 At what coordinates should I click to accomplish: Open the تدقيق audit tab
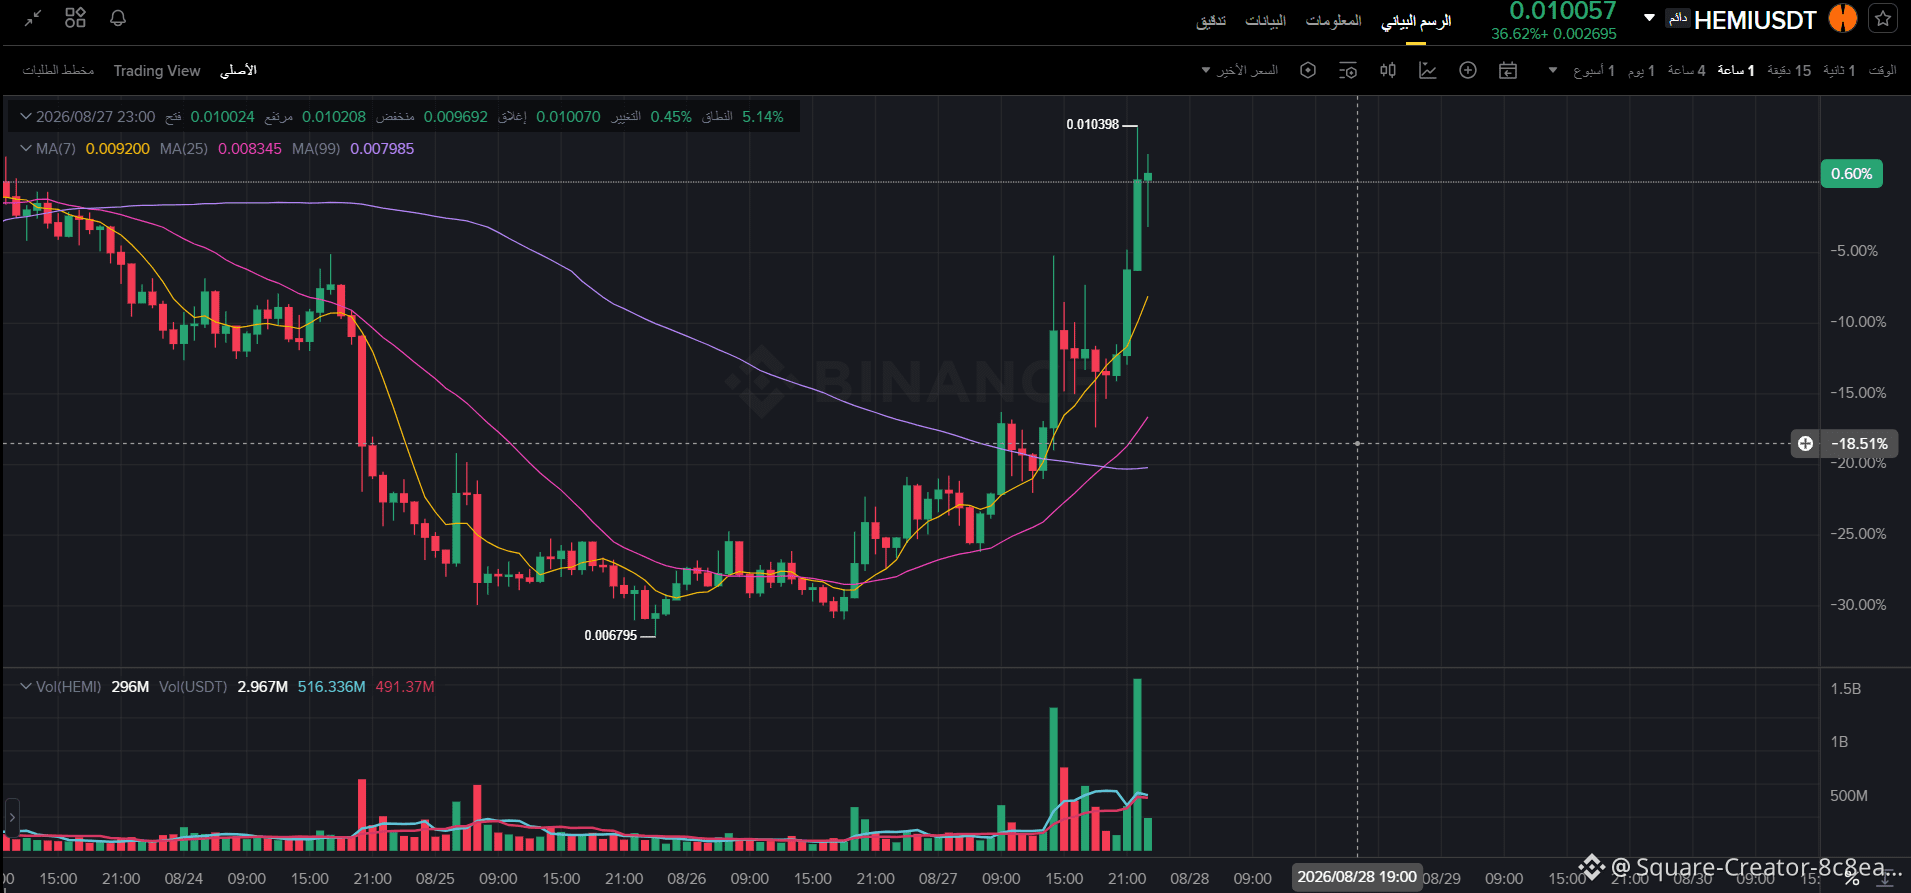pos(1211,21)
